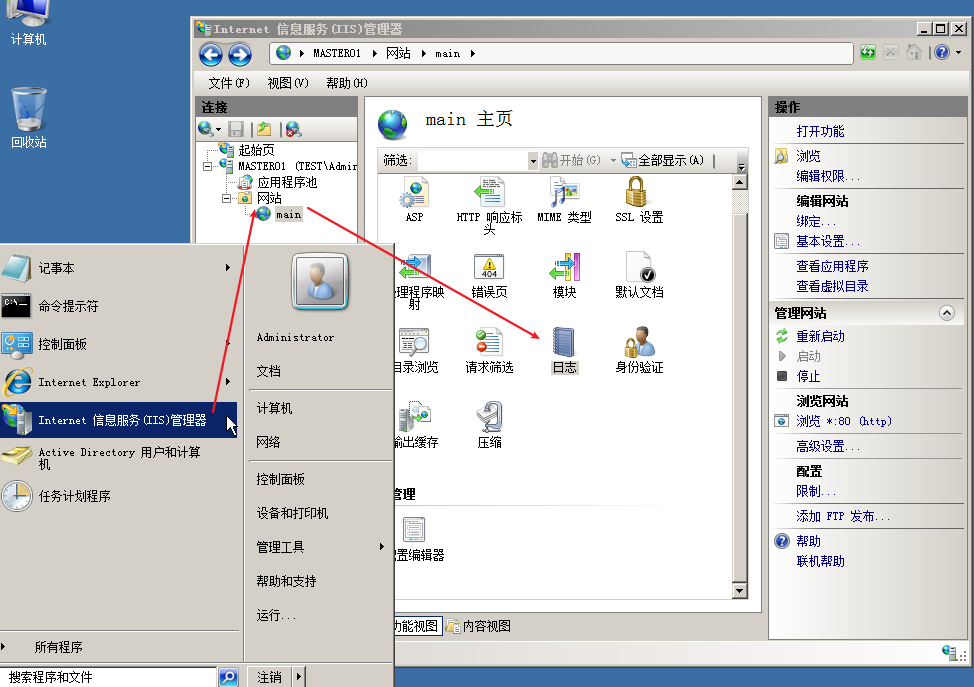Open the ASP feature icon

pyautogui.click(x=414, y=193)
